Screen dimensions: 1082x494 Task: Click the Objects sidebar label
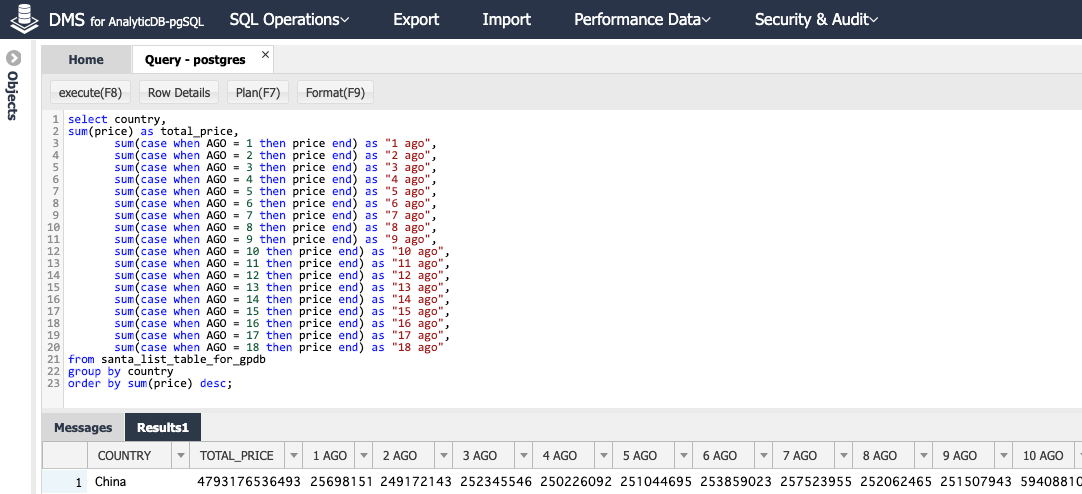12,95
